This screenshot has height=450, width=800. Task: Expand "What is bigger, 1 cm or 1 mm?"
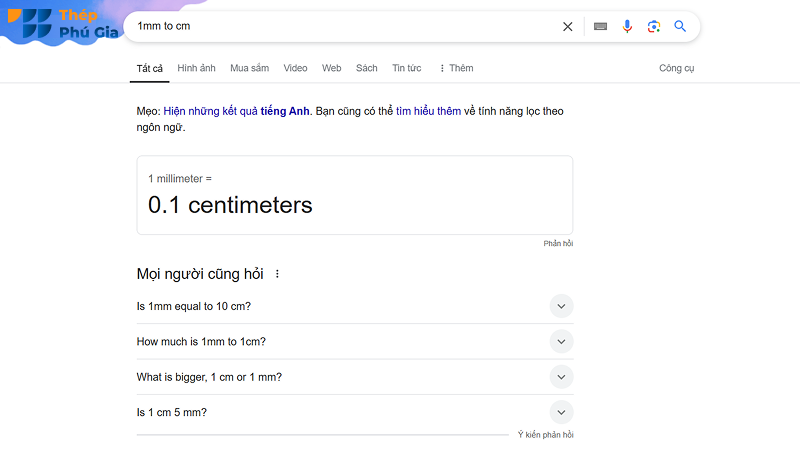click(x=561, y=377)
